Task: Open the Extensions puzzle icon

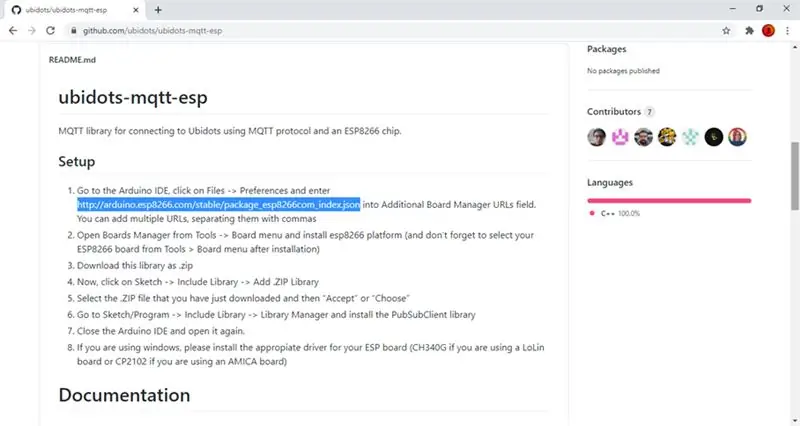Action: click(749, 31)
